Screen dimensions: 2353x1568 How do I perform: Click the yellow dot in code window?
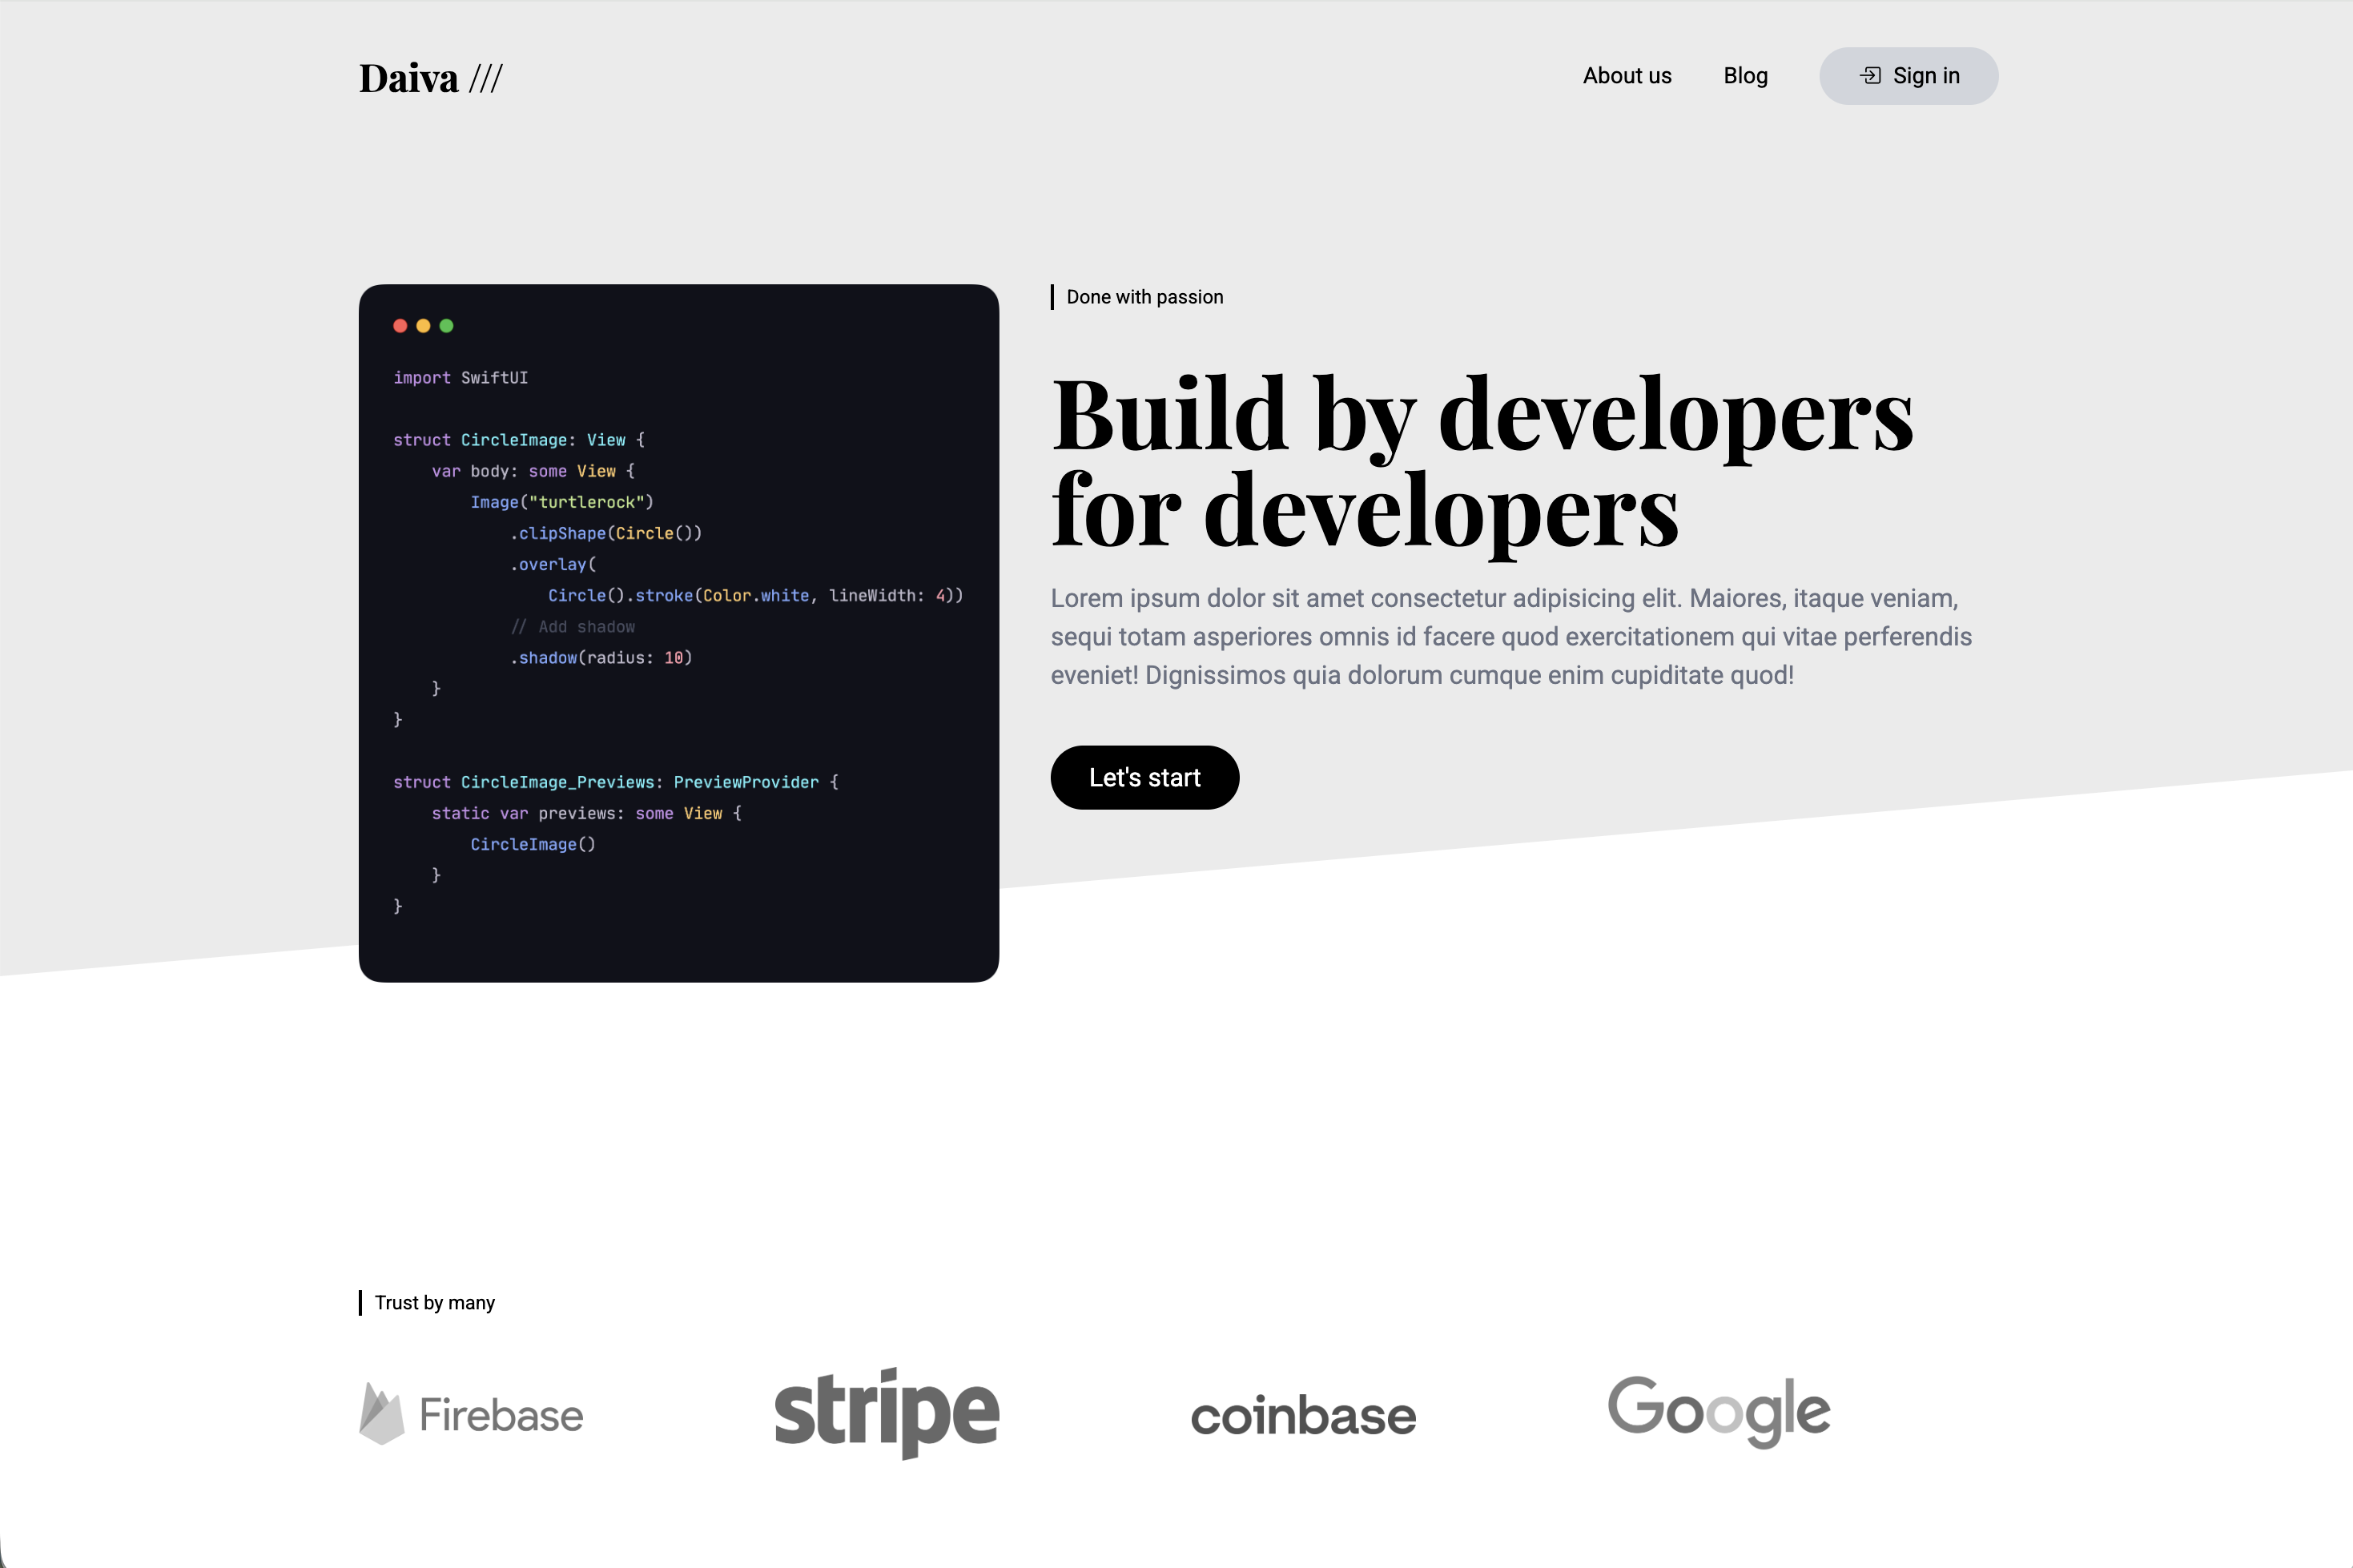click(423, 326)
